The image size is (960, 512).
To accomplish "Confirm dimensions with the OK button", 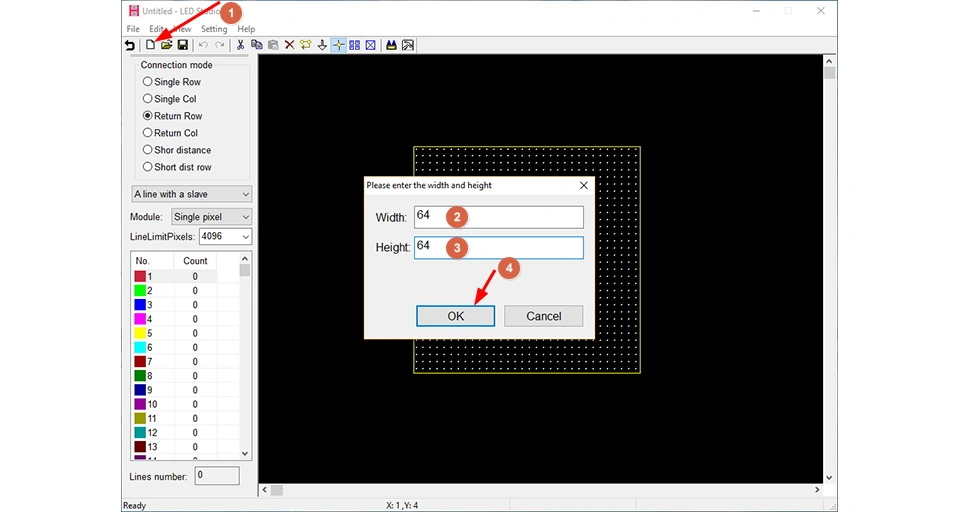I will 456,316.
